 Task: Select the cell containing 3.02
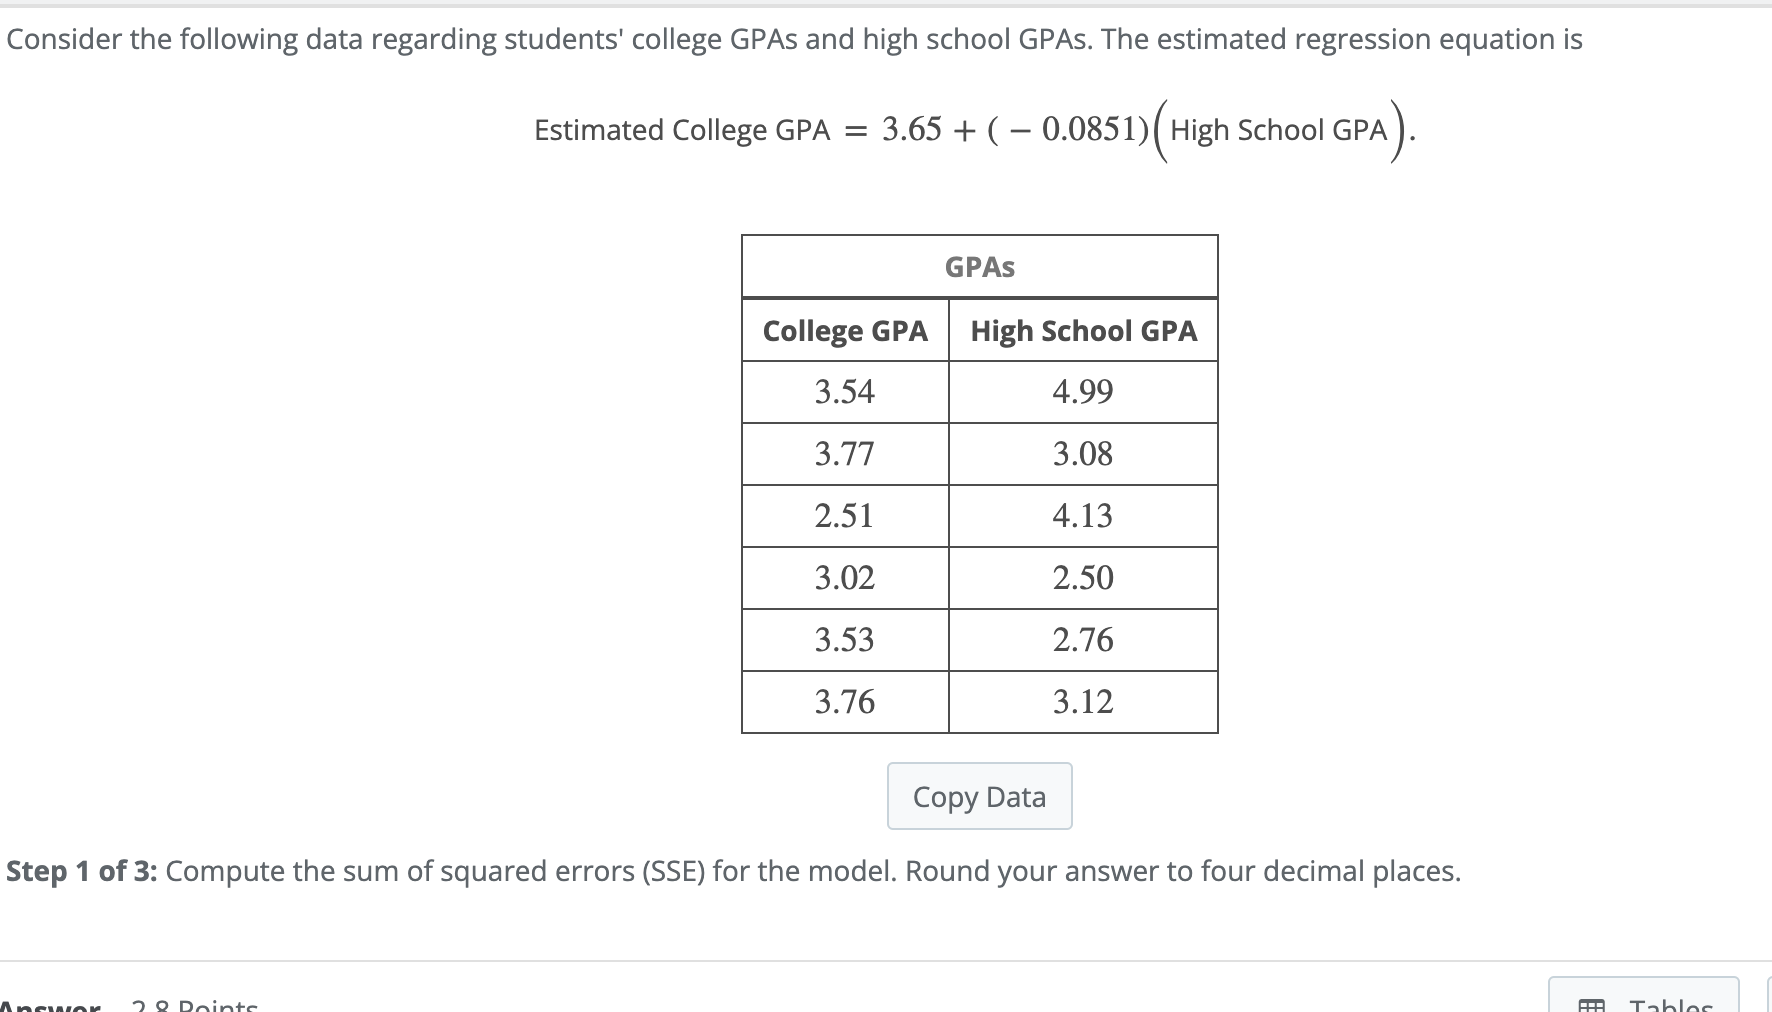pos(844,578)
